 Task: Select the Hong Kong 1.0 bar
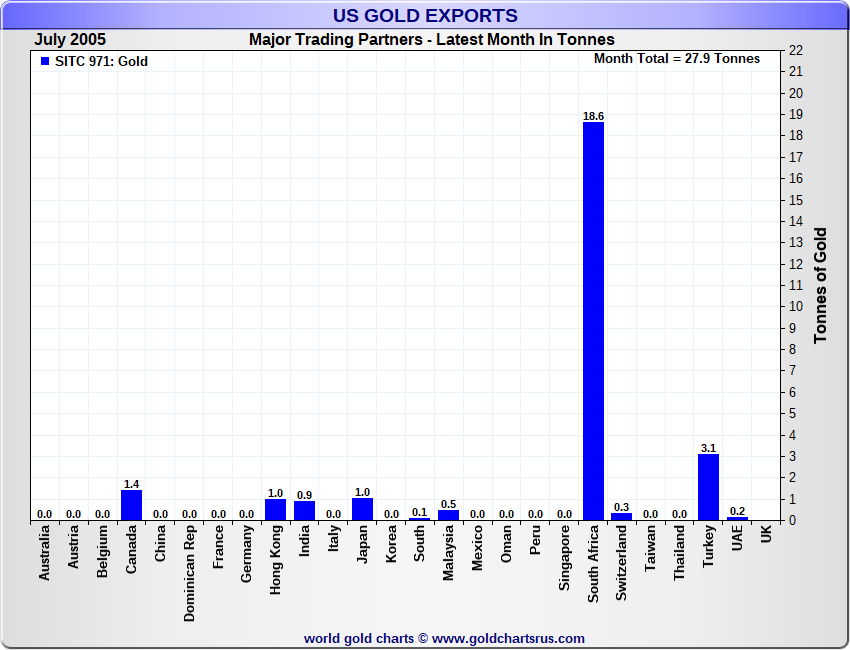click(x=275, y=510)
